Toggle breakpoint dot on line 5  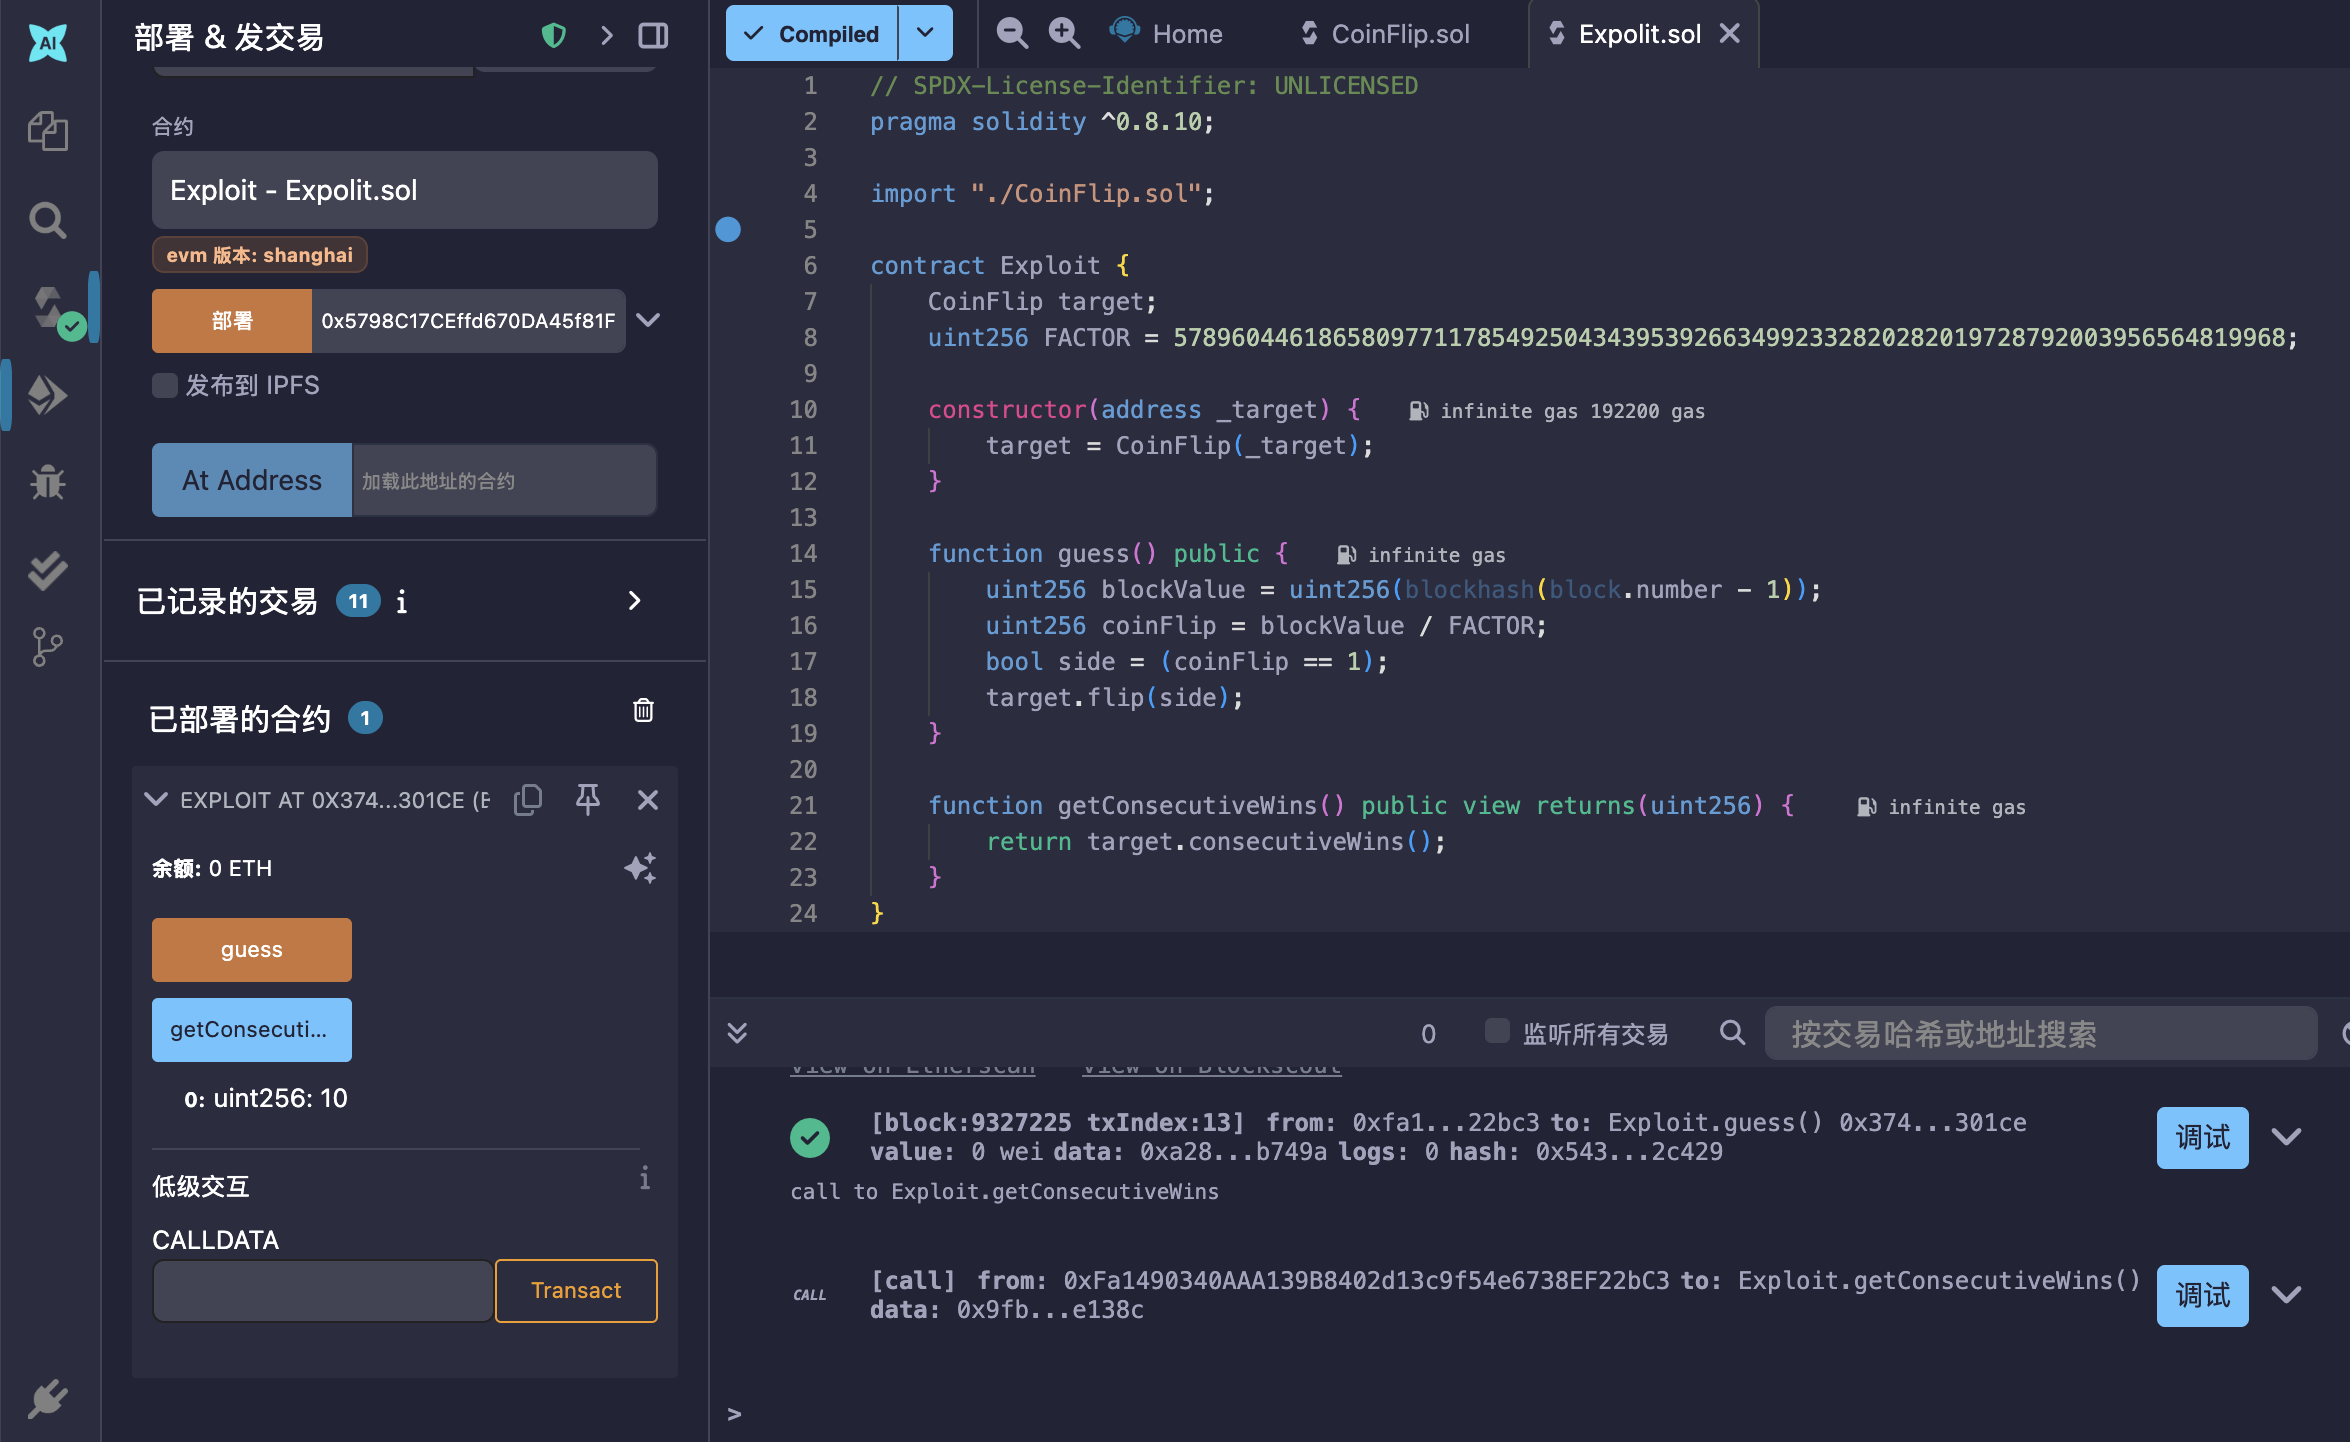point(728,230)
